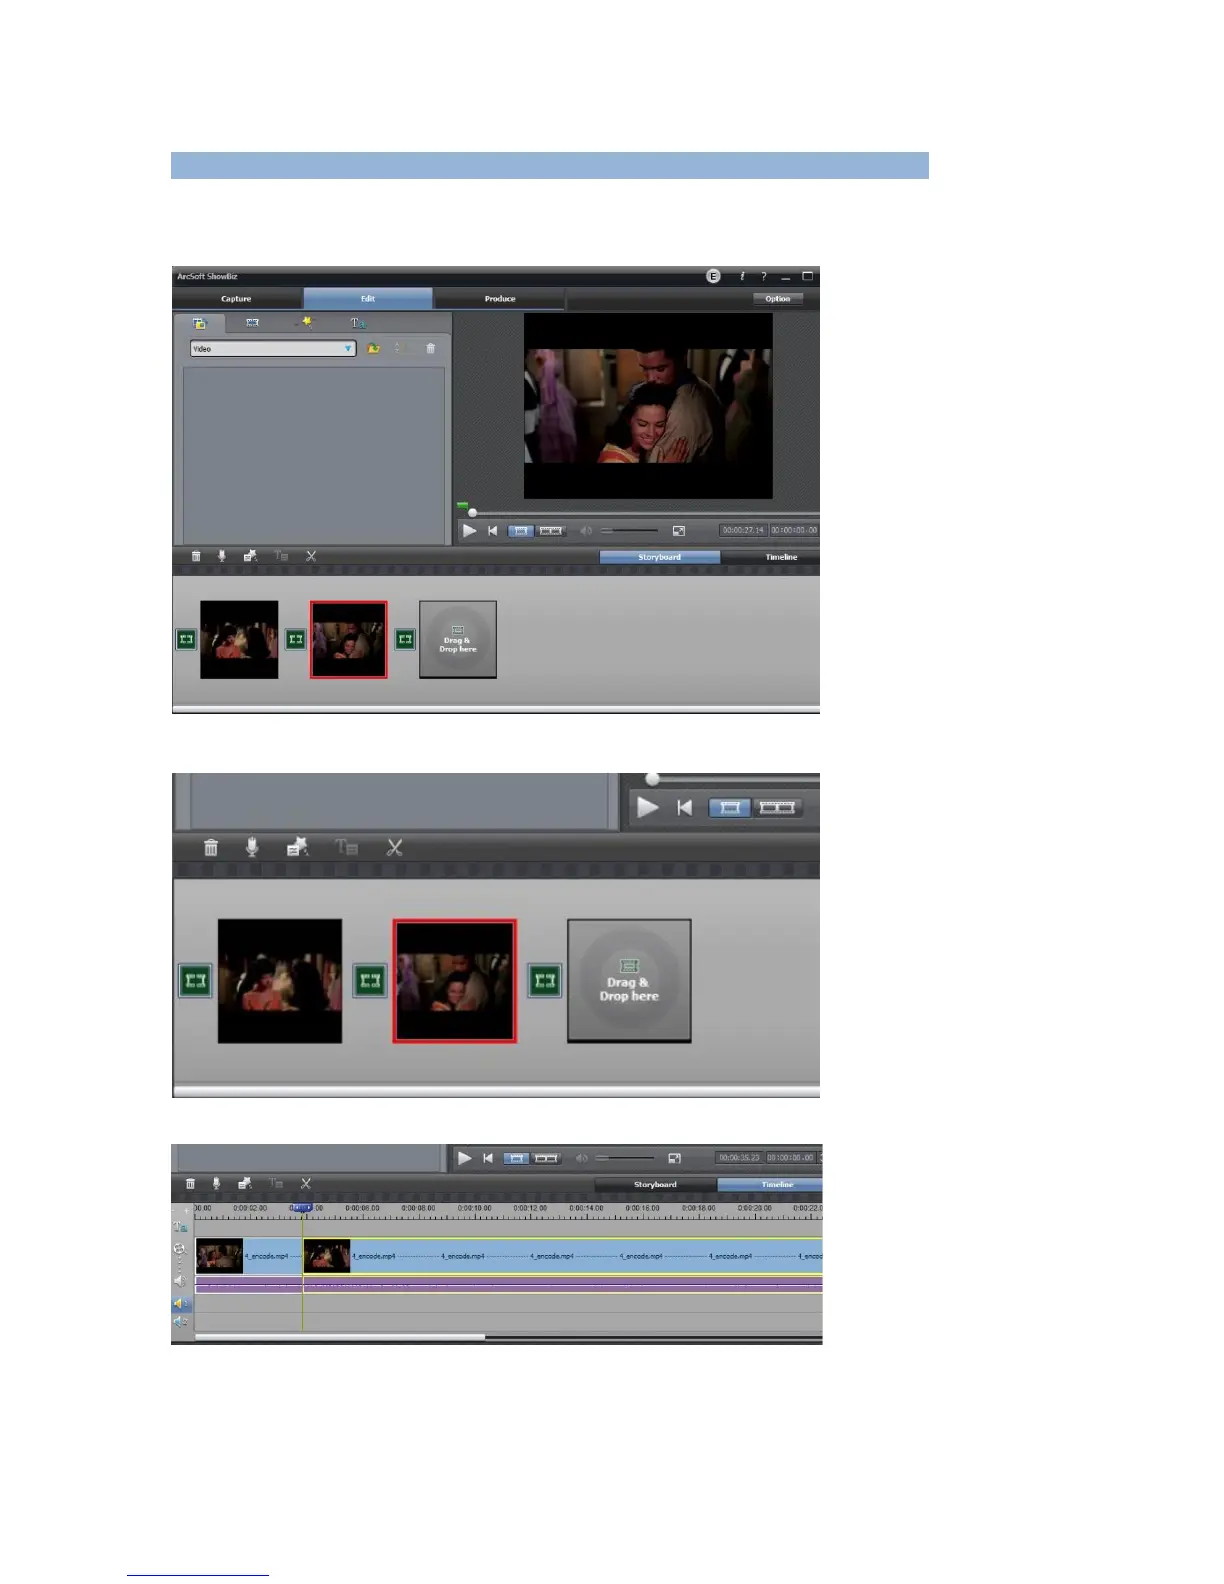Click the fullscreen preview icon in full window
Image resolution: width=1224 pixels, height=1584 pixels.
point(679,531)
